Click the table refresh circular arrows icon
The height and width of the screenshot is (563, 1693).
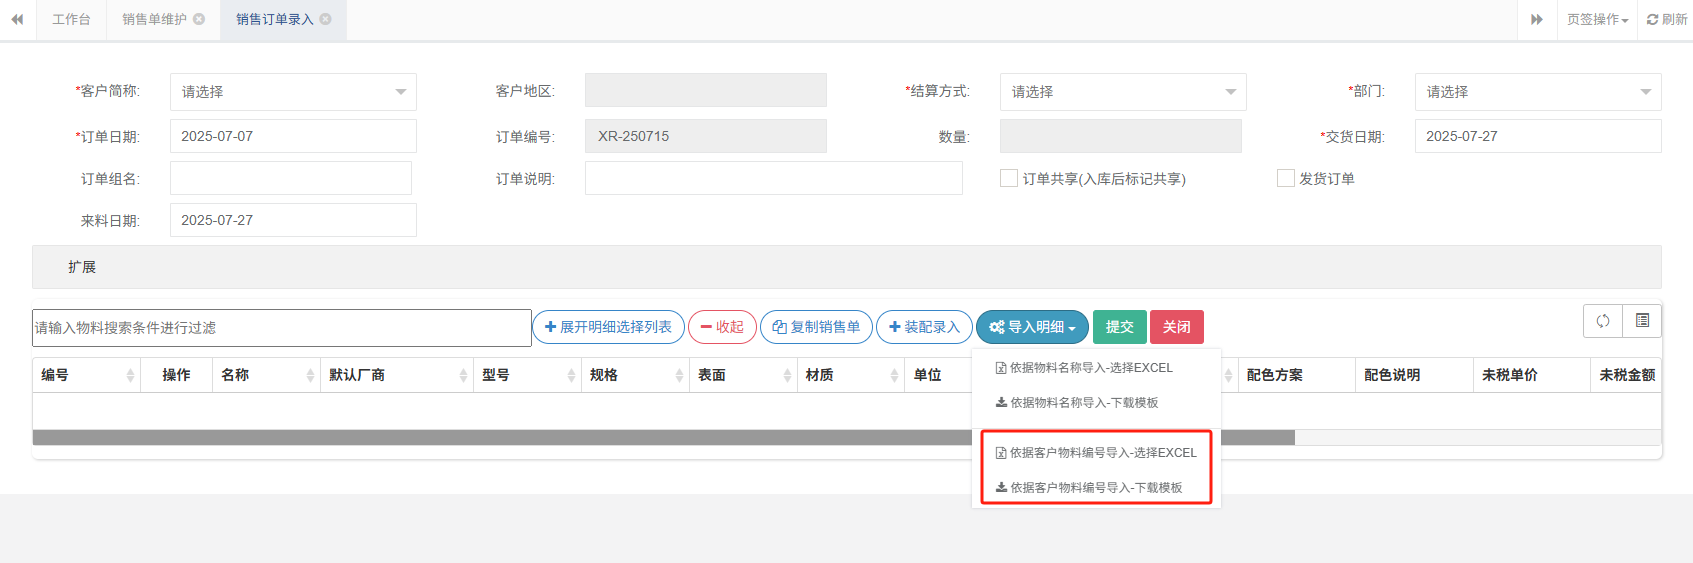(x=1603, y=321)
